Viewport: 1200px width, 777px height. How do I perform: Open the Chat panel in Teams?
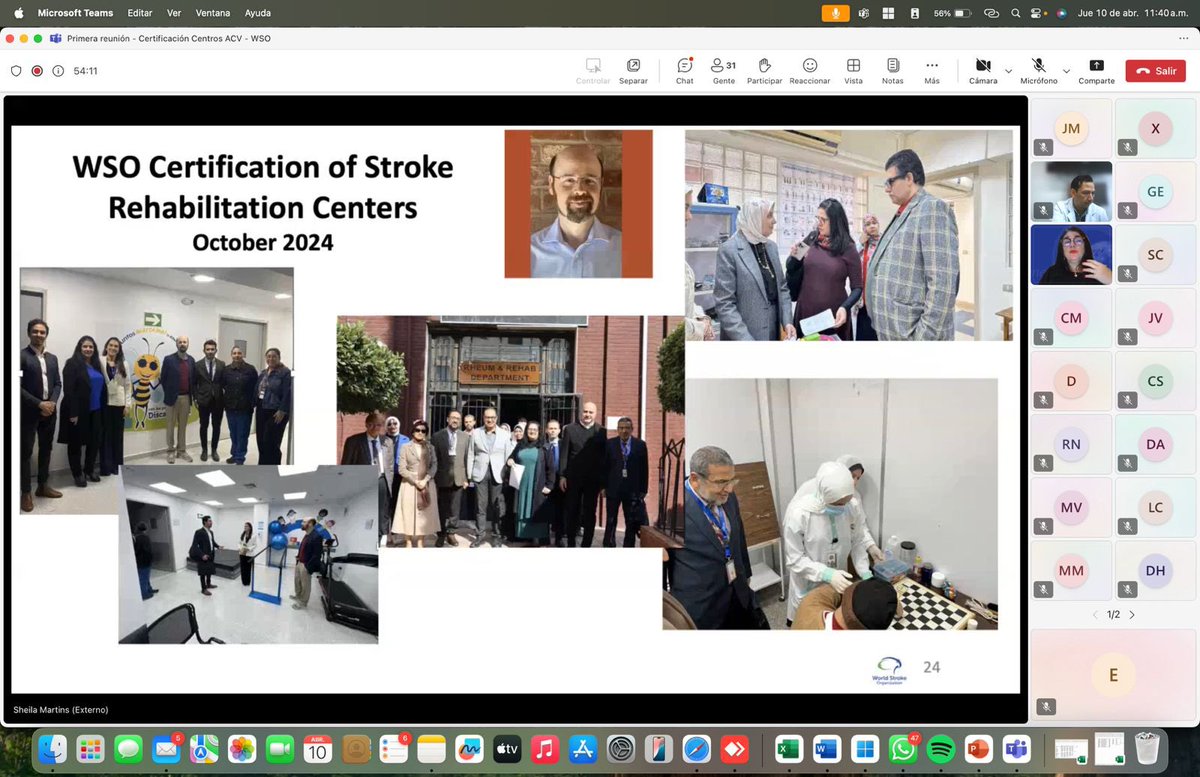point(684,70)
